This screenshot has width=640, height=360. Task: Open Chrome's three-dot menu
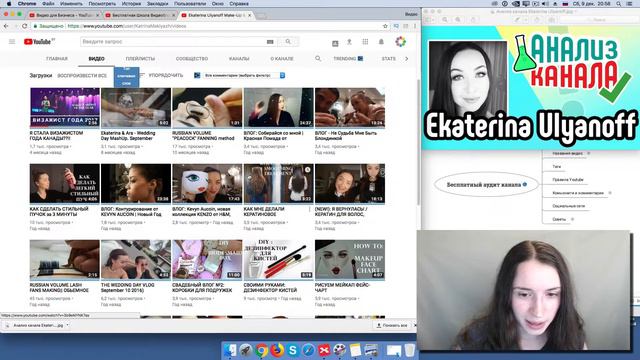[415, 26]
